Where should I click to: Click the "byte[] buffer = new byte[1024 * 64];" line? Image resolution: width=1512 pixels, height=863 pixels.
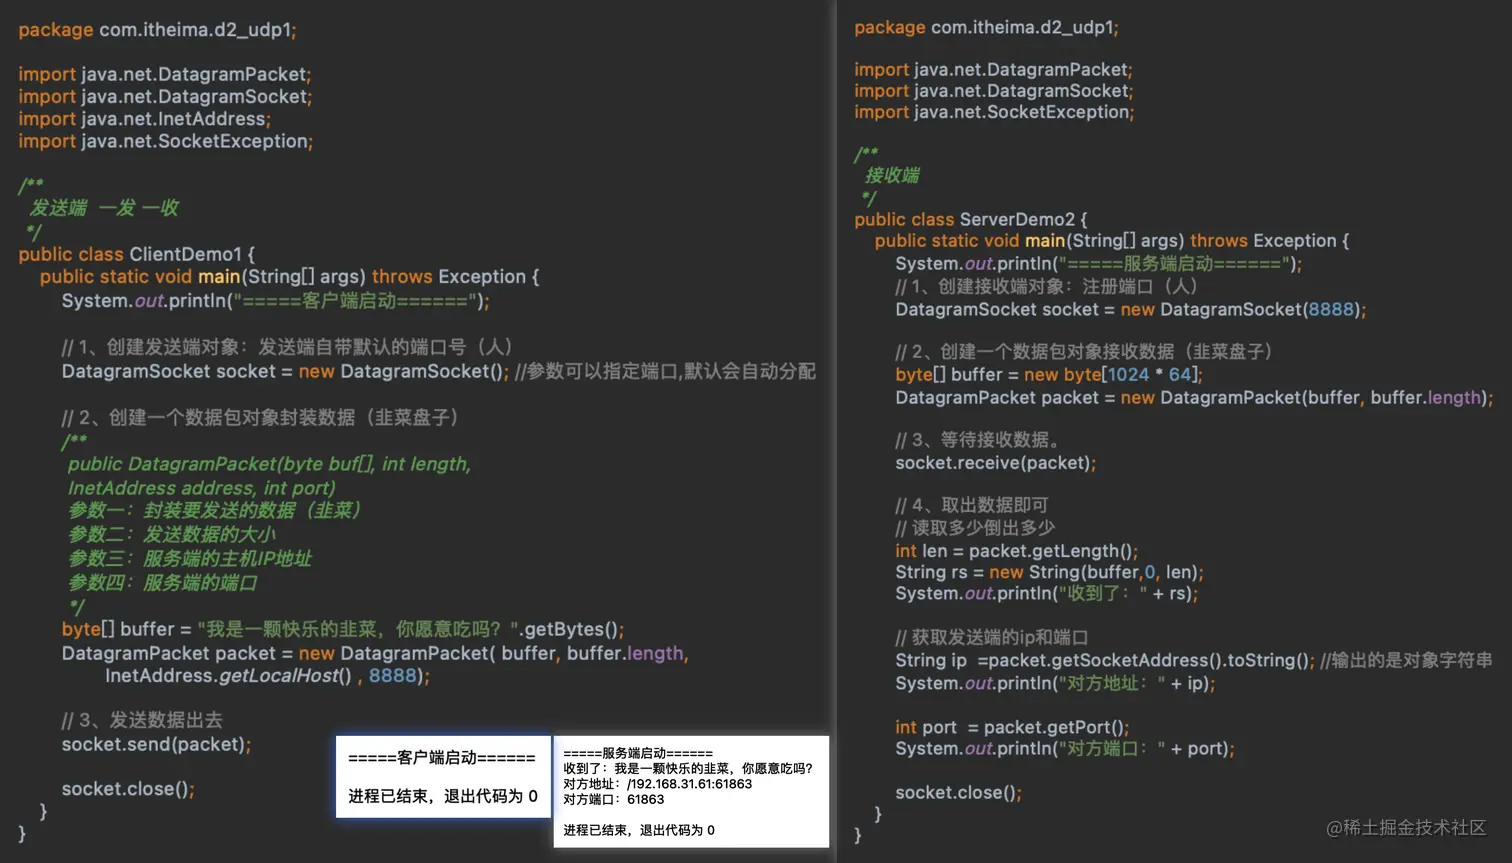[1049, 375]
